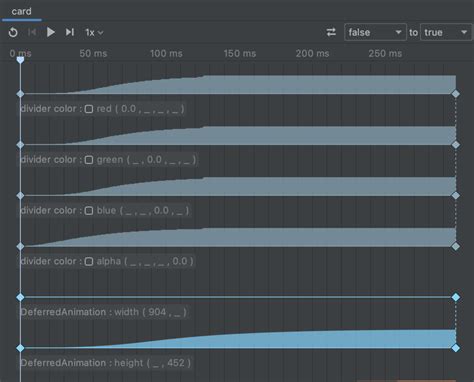Jump to animation end
This screenshot has width=474, height=382.
70,32
